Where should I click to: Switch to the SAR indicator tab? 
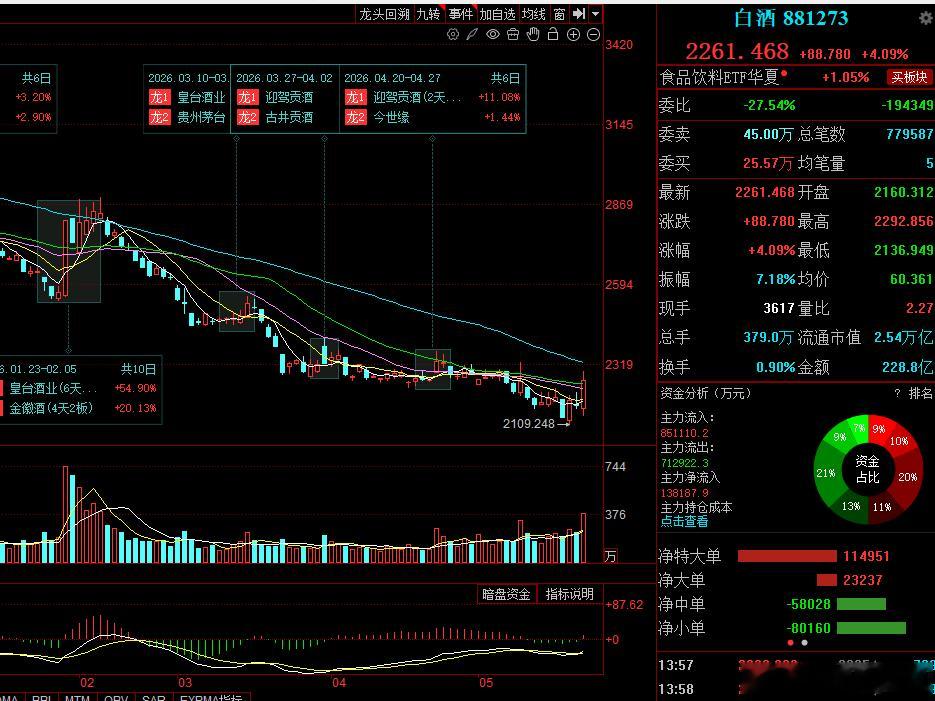(x=154, y=697)
